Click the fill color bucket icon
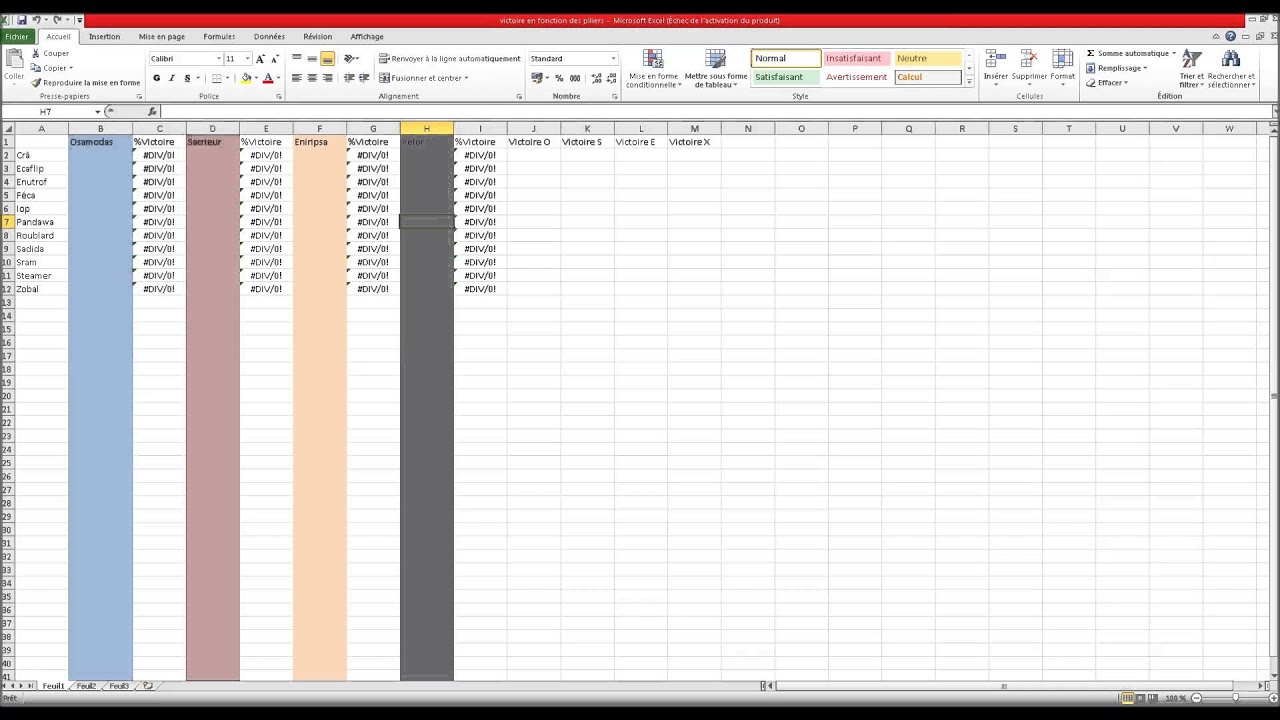This screenshot has height=720, width=1280. 246,78
